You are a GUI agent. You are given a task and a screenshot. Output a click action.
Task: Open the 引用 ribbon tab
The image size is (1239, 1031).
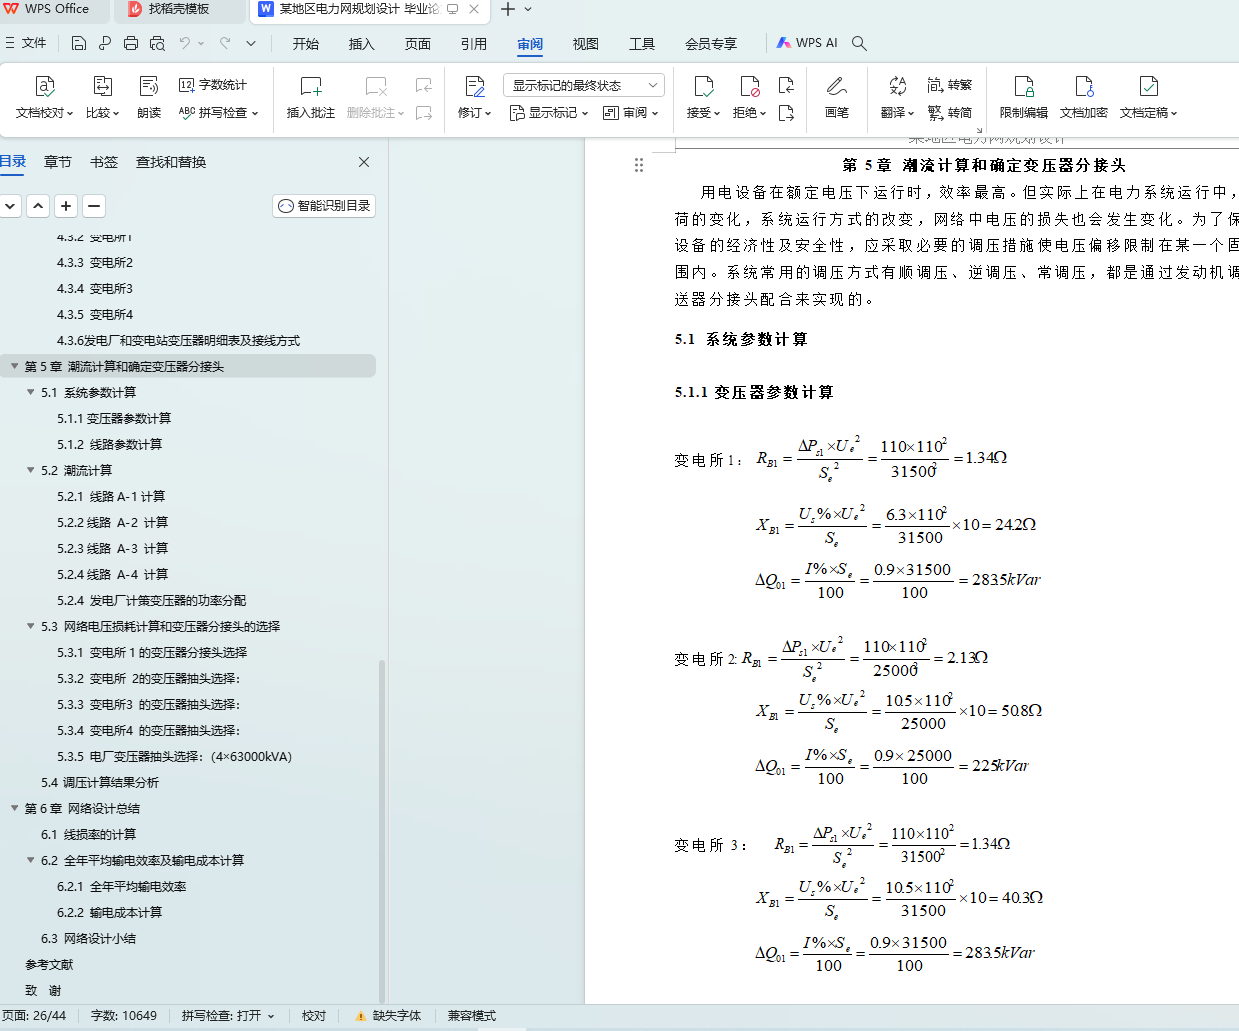pos(473,44)
